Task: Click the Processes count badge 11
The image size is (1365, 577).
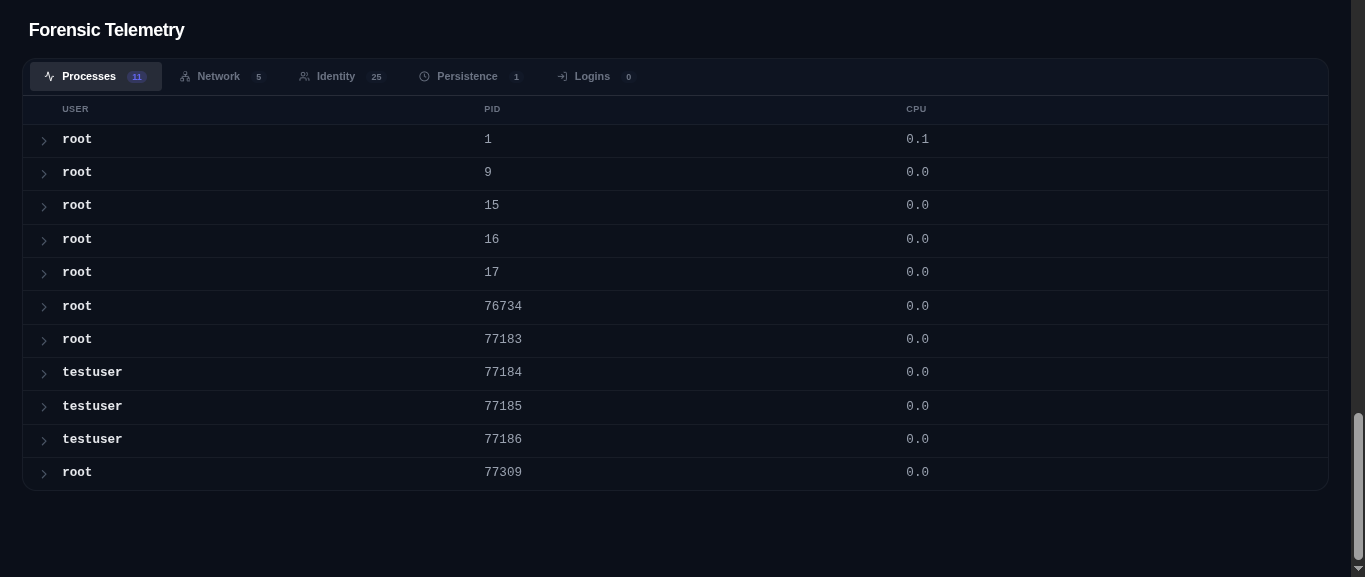Action: click(x=137, y=77)
